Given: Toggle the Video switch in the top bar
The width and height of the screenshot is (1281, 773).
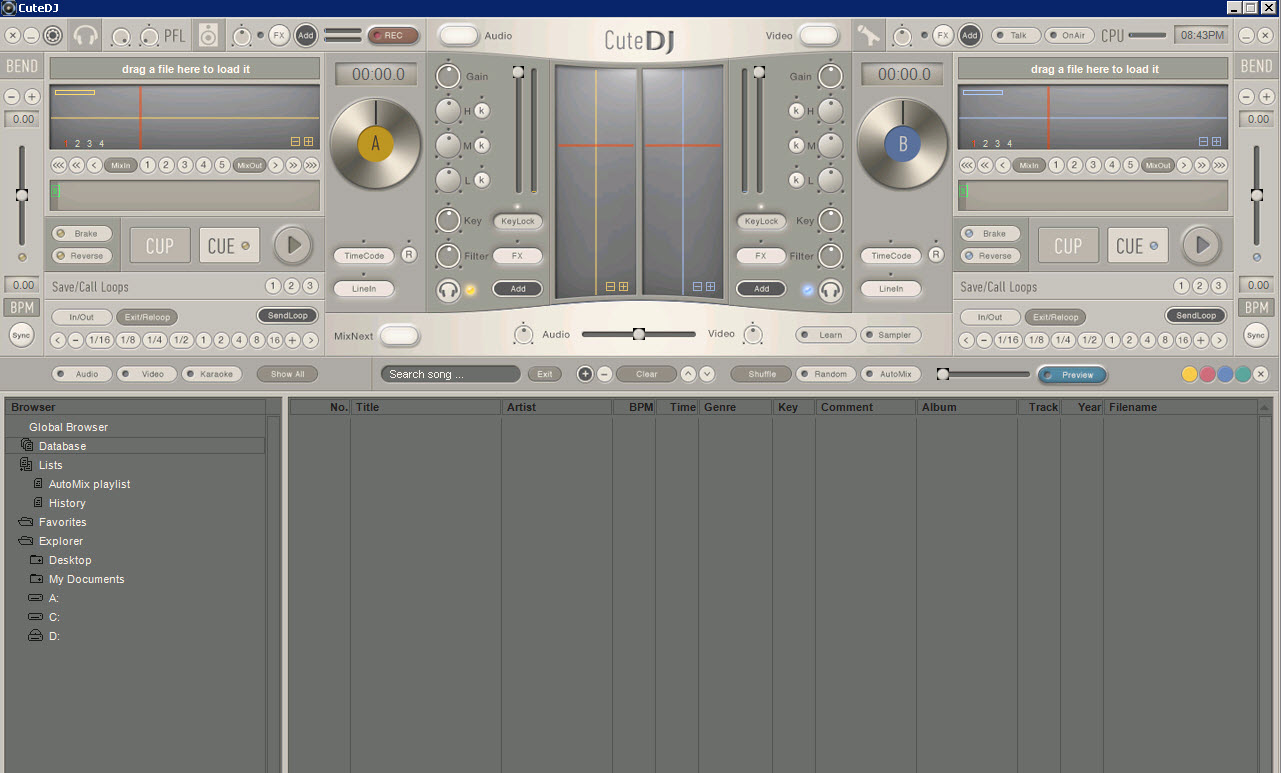Looking at the screenshot, I should pos(818,35).
